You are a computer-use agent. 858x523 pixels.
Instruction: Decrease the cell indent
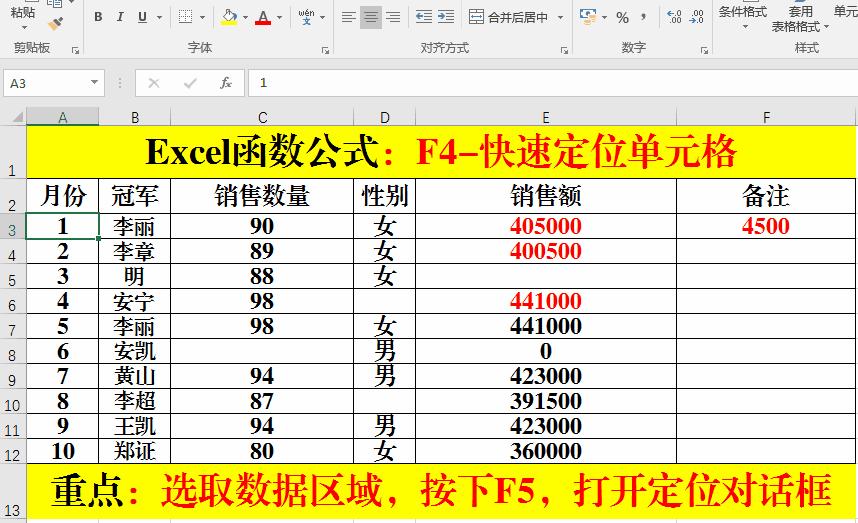coord(424,17)
